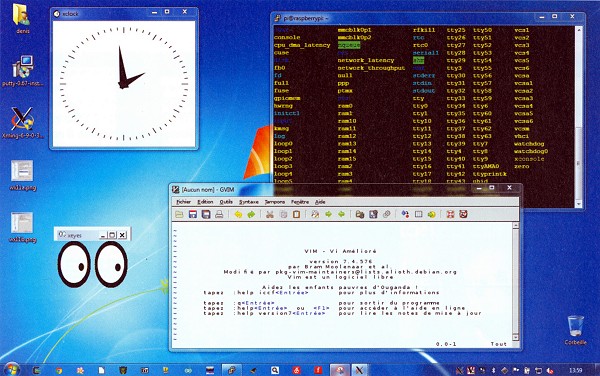Click the Jump to tag icon in GVIM
This screenshot has height=376, width=600.
pos(431,214)
